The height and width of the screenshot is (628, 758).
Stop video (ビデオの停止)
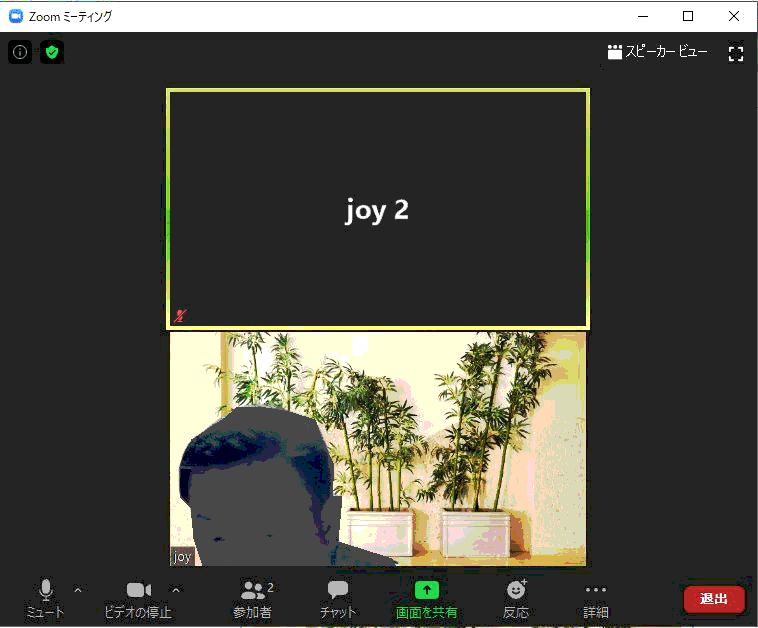pyautogui.click(x=138, y=598)
